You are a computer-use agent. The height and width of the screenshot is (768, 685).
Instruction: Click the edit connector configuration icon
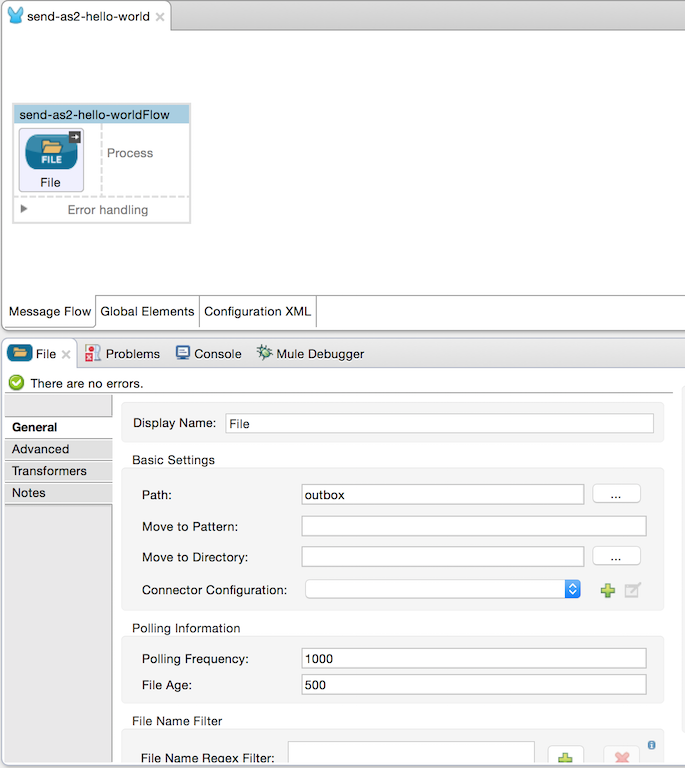pyautogui.click(x=632, y=590)
